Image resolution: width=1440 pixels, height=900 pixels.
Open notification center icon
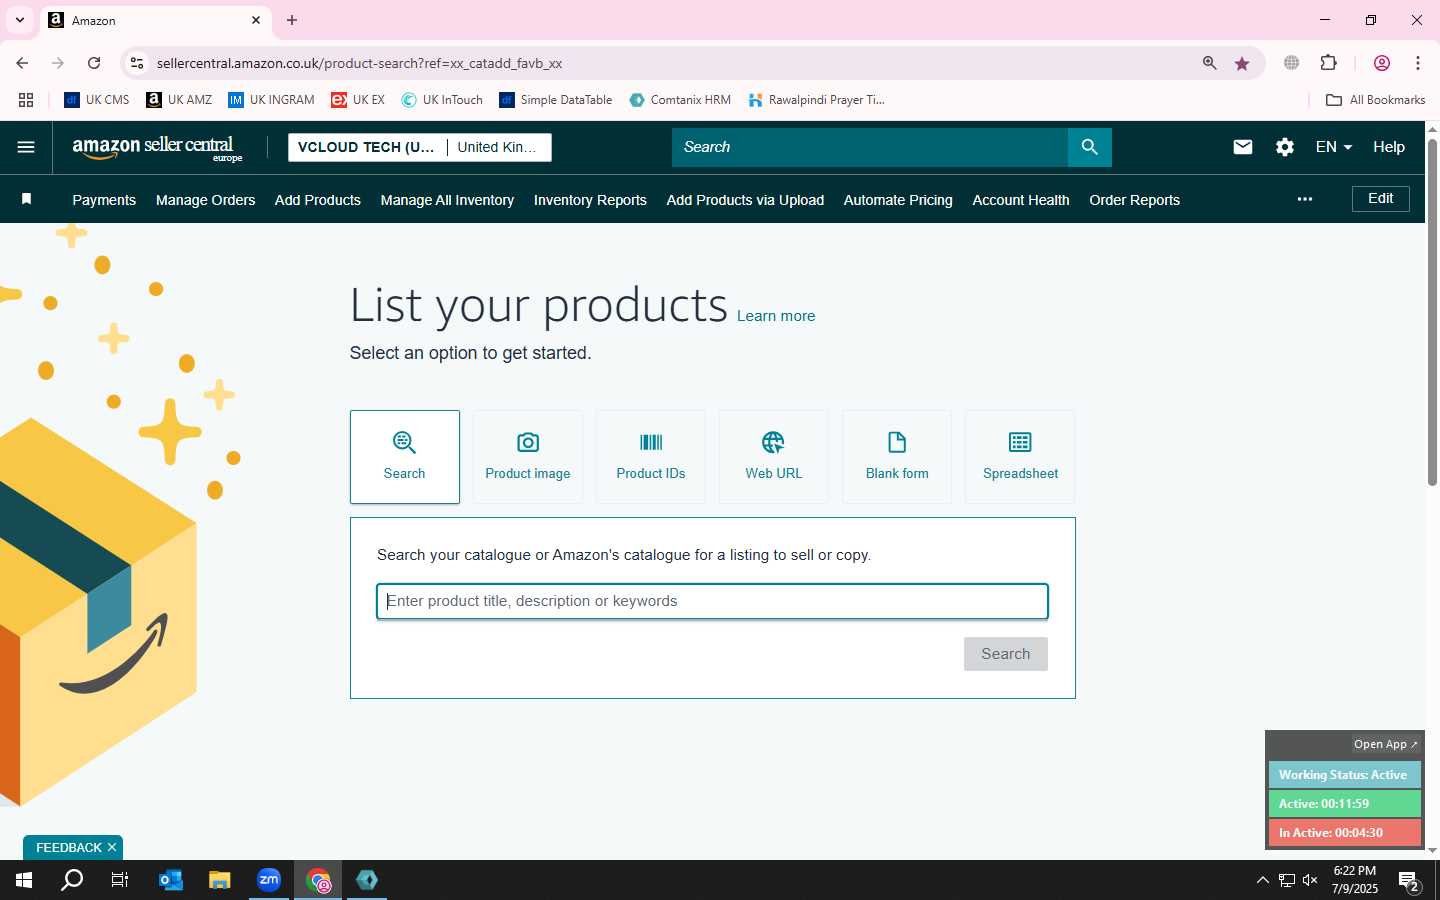(1410, 881)
